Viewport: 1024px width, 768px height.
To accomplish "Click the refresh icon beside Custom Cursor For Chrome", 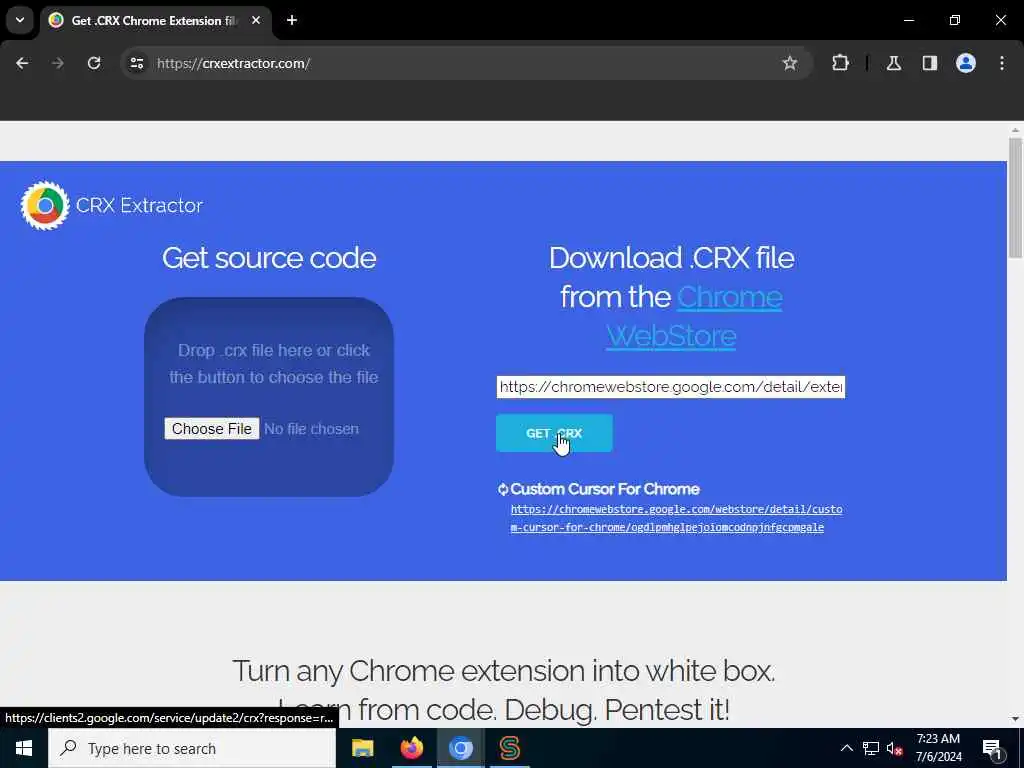I will [503, 489].
